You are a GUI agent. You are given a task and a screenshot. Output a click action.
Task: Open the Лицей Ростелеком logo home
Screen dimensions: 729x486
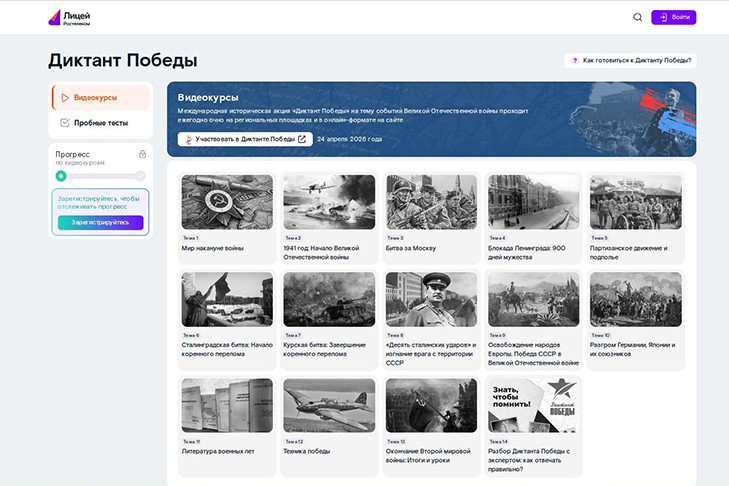click(69, 17)
